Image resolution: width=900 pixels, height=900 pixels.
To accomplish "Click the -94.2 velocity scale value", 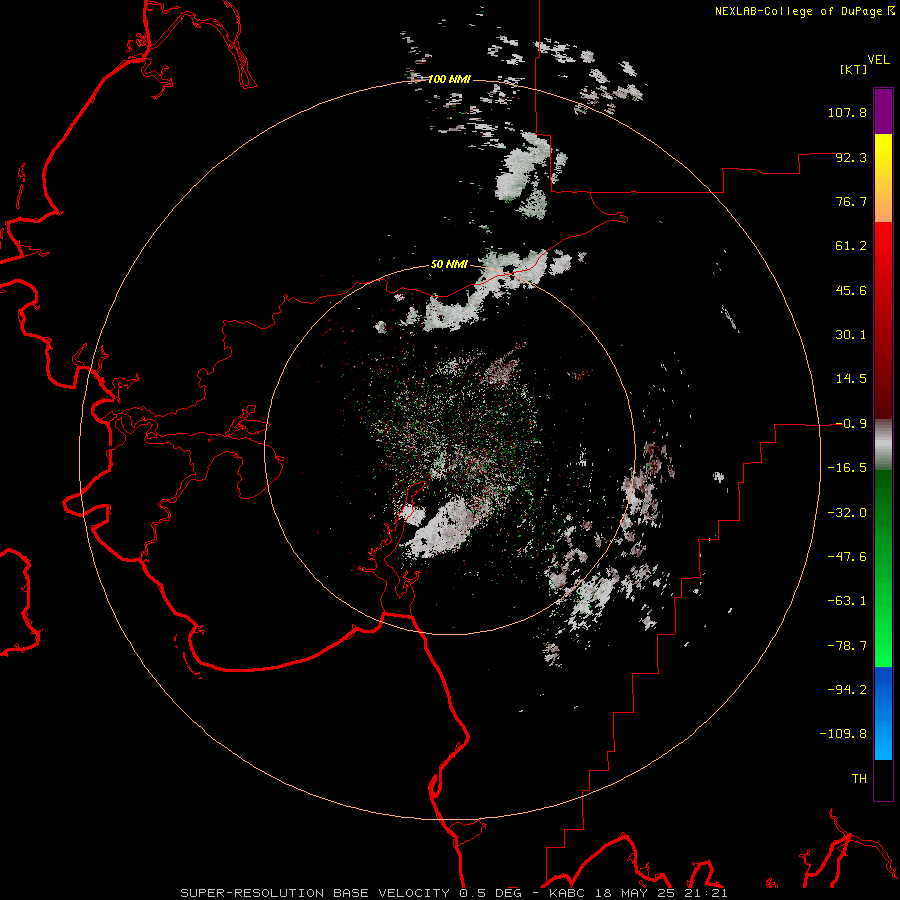I will pos(847,690).
